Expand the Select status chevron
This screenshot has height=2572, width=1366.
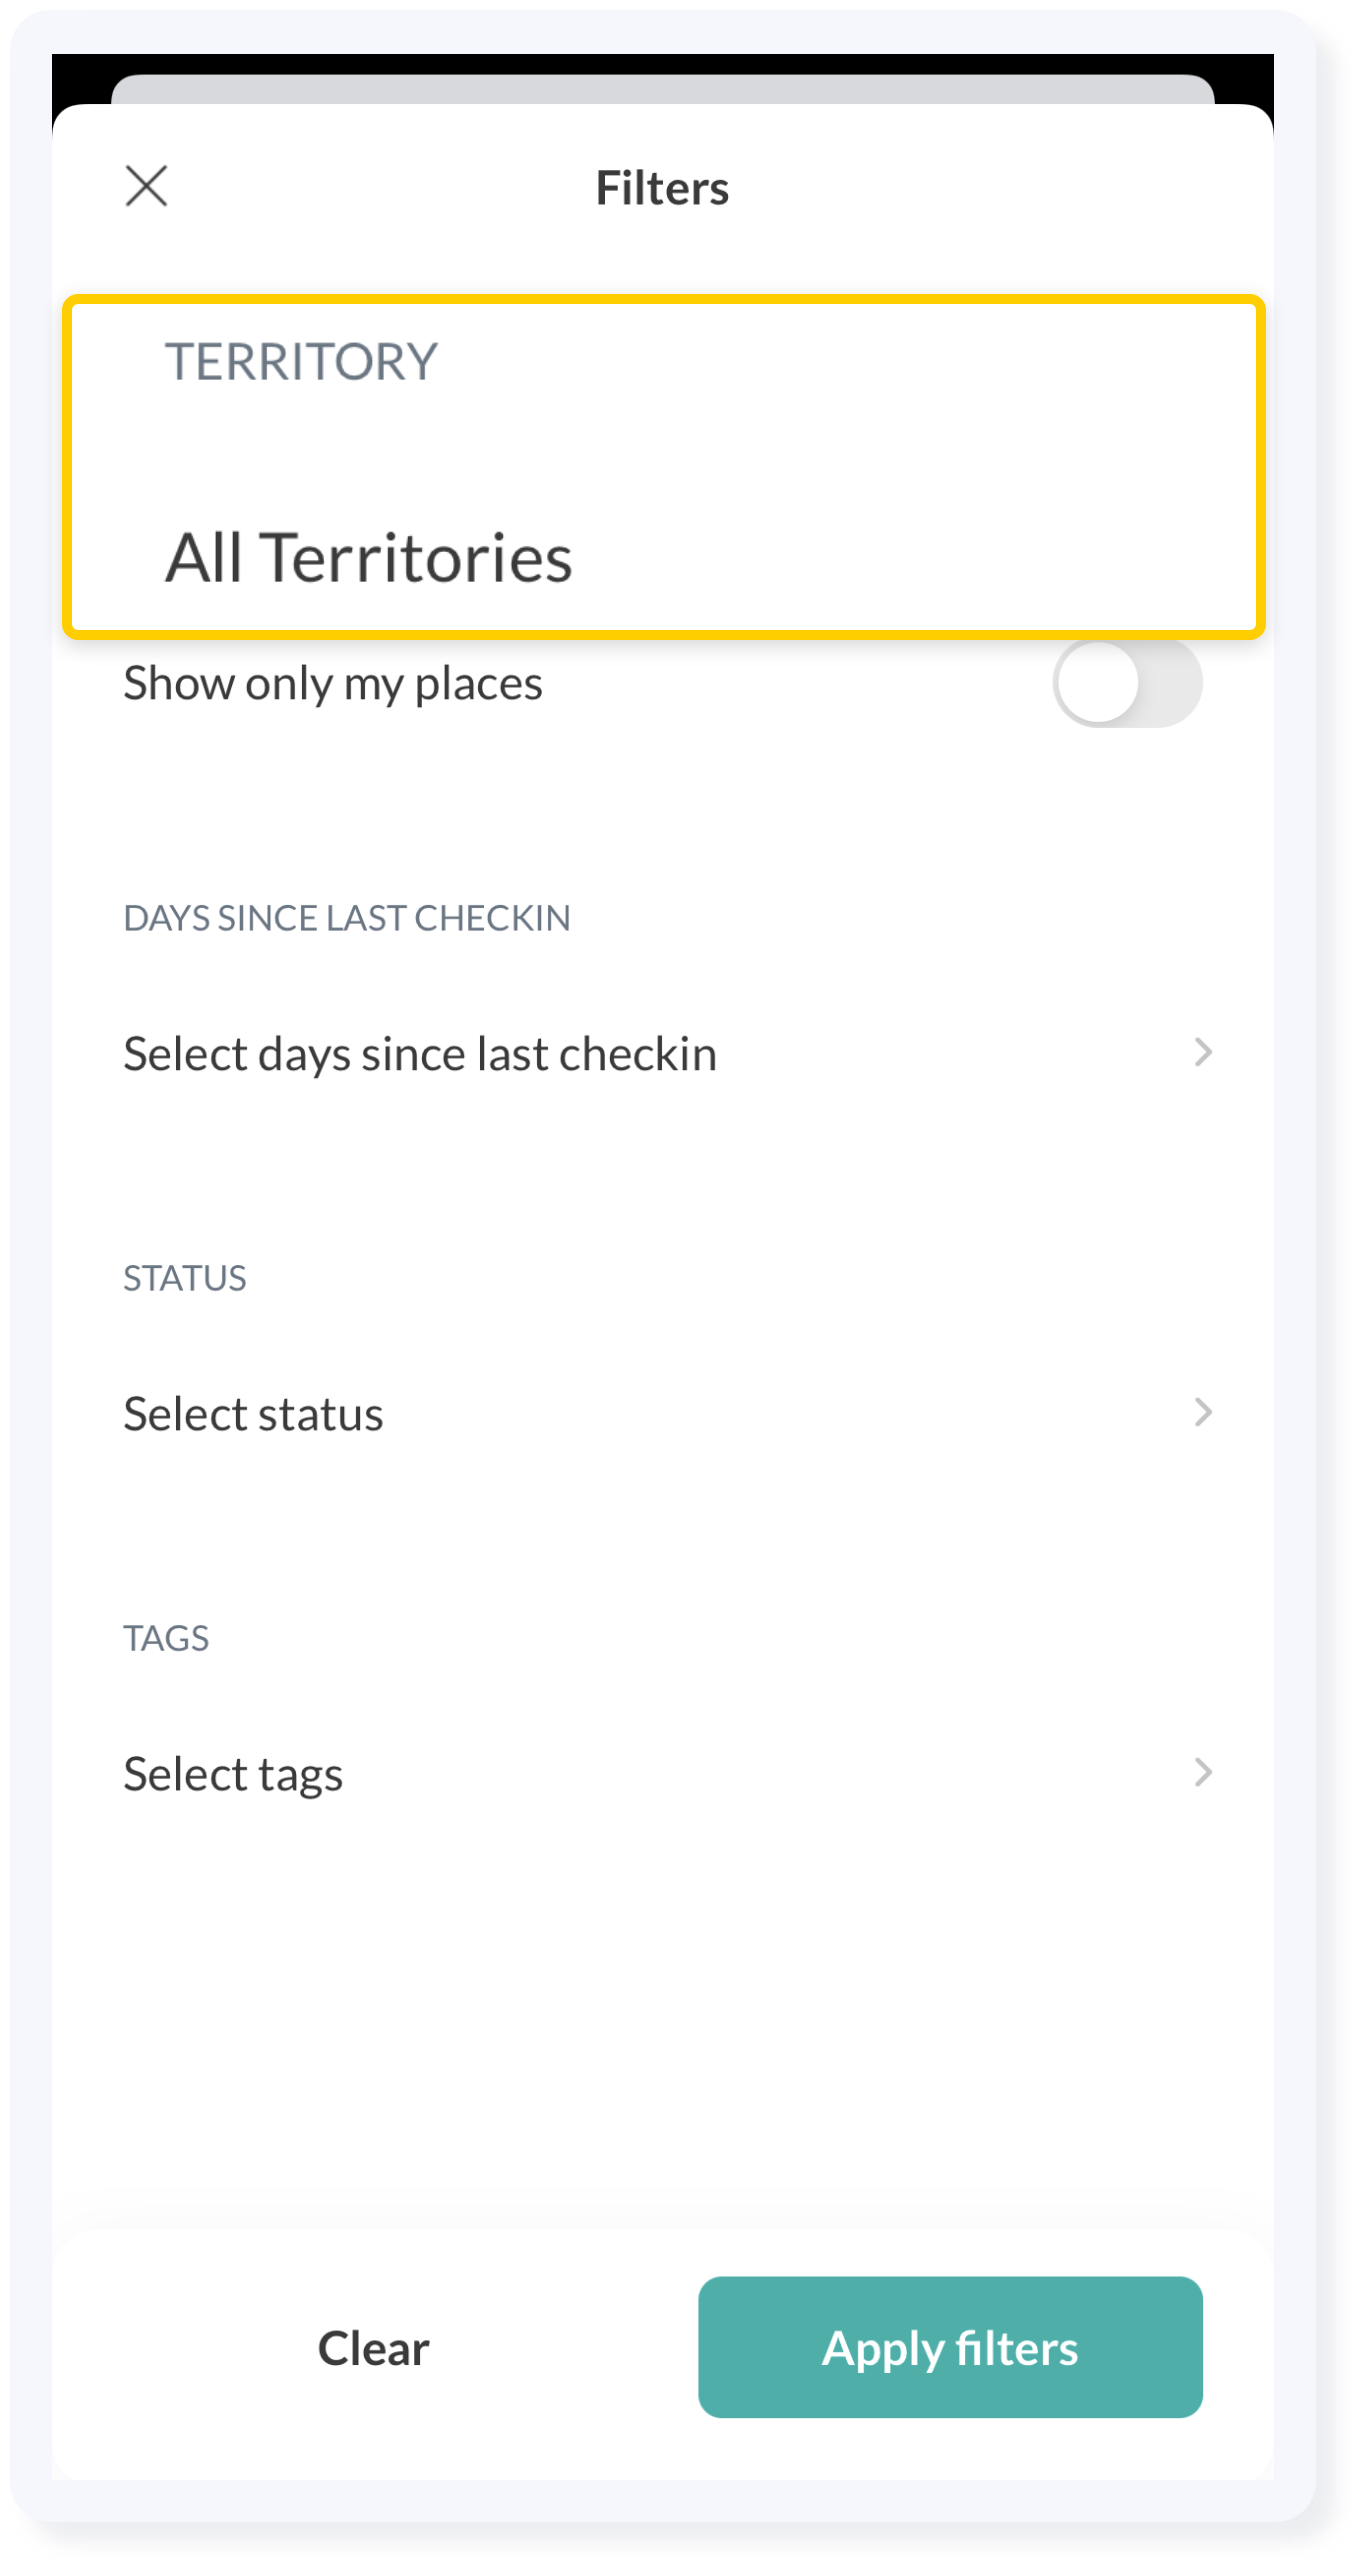(x=1202, y=1412)
